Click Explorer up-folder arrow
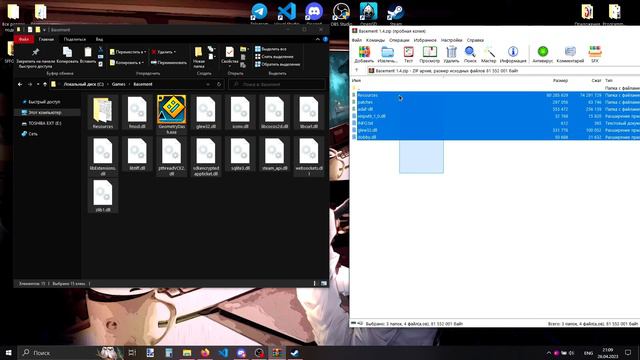Screen dimensions: 640x360 click(x=45, y=84)
